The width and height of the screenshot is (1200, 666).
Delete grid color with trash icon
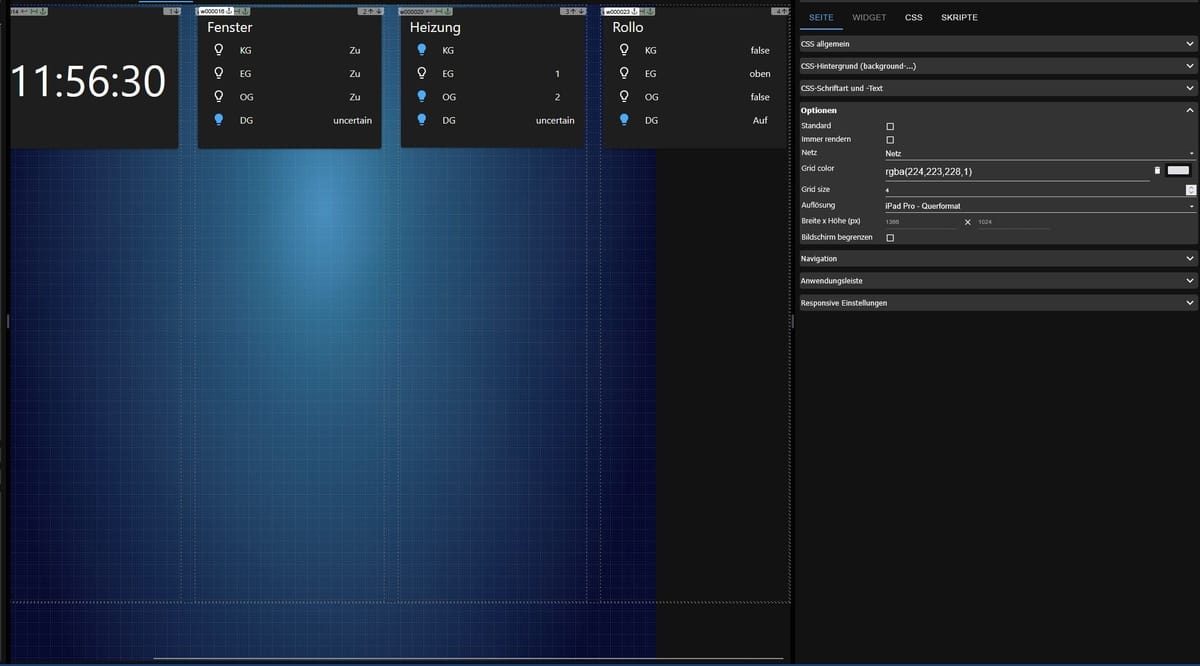coord(1157,171)
